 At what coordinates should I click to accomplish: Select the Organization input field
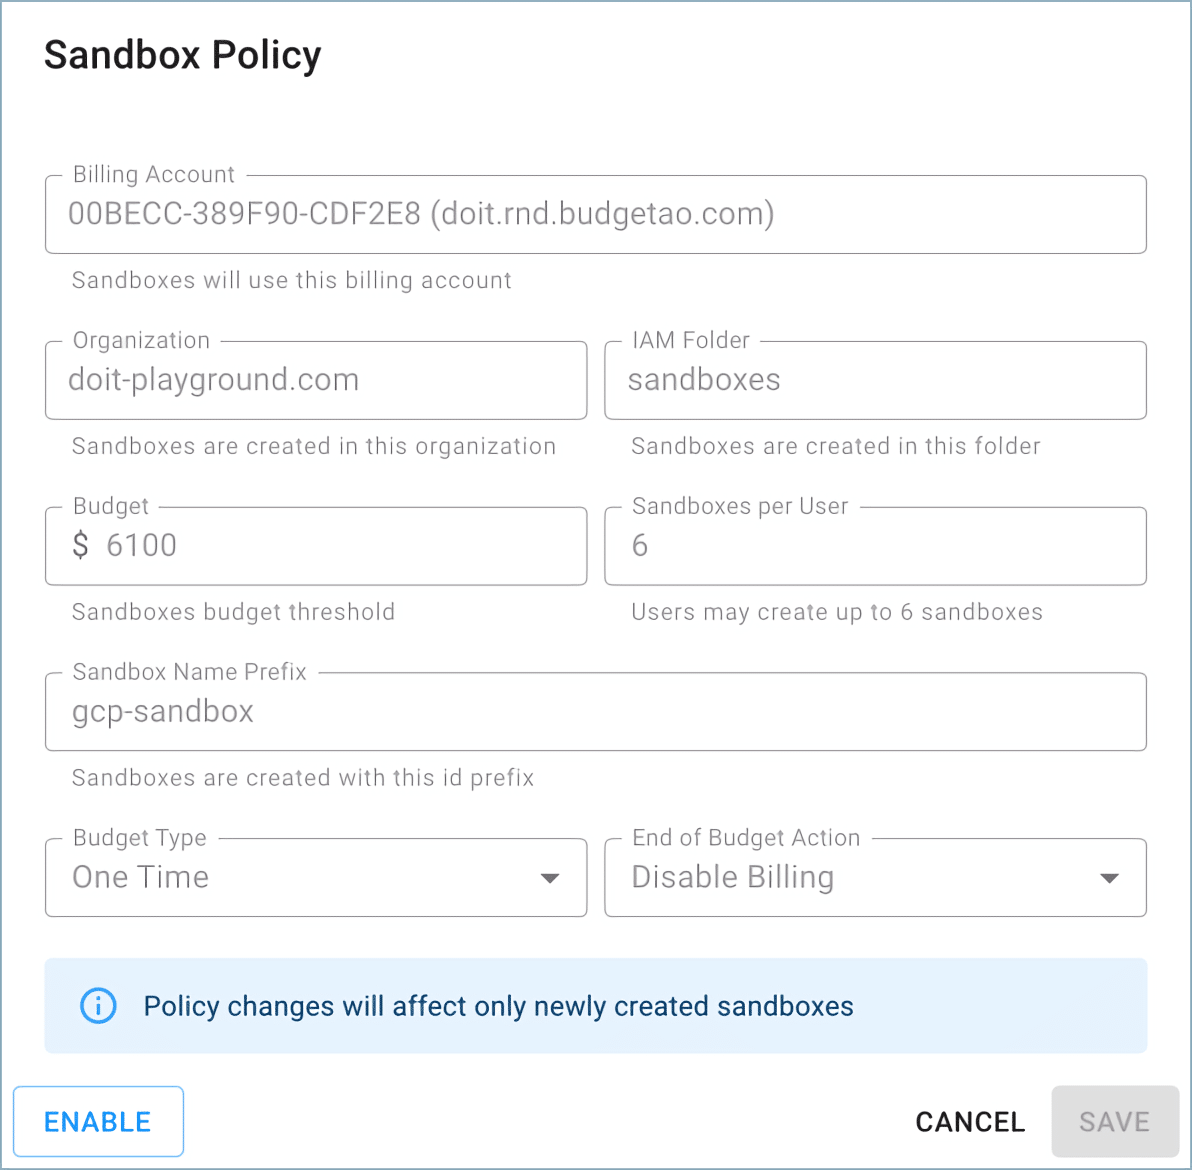316,381
